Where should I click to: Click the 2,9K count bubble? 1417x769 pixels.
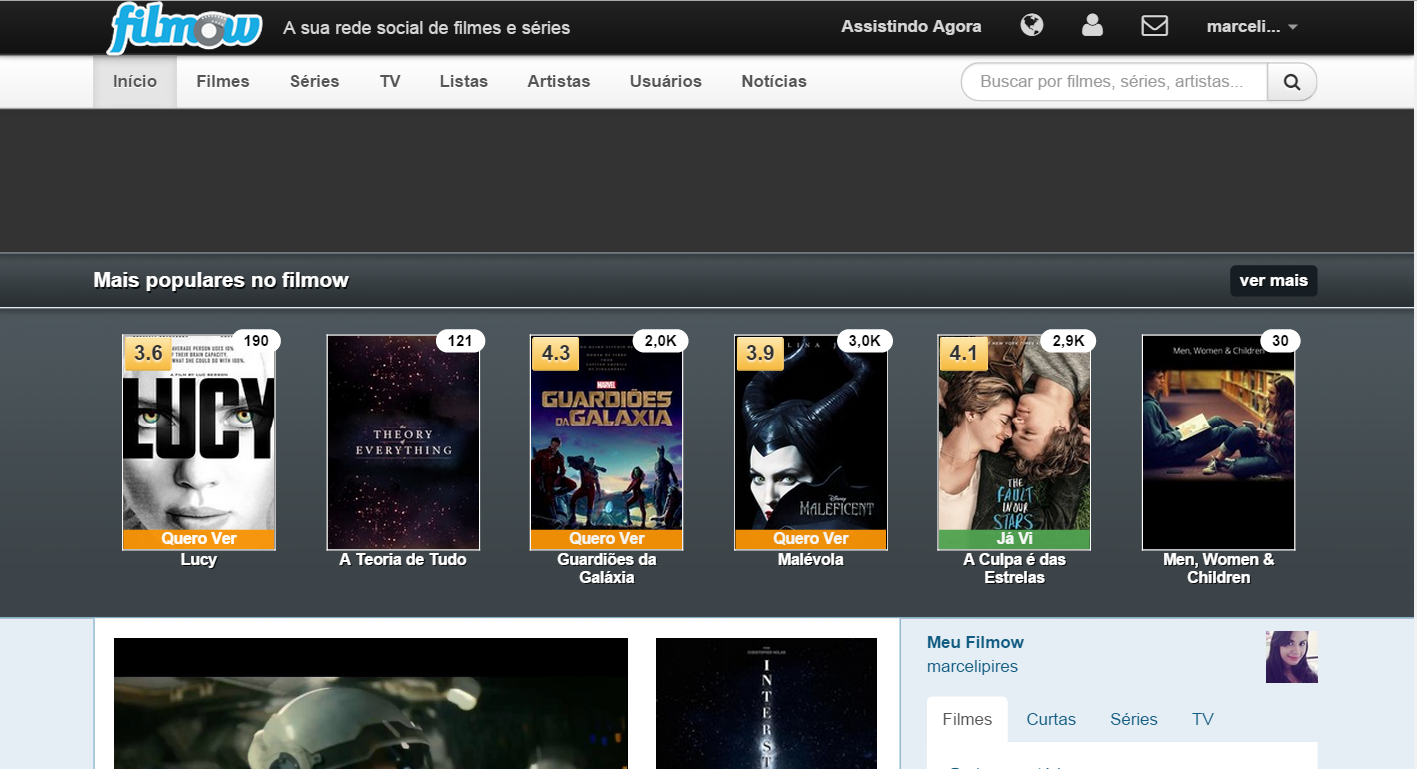click(1068, 341)
